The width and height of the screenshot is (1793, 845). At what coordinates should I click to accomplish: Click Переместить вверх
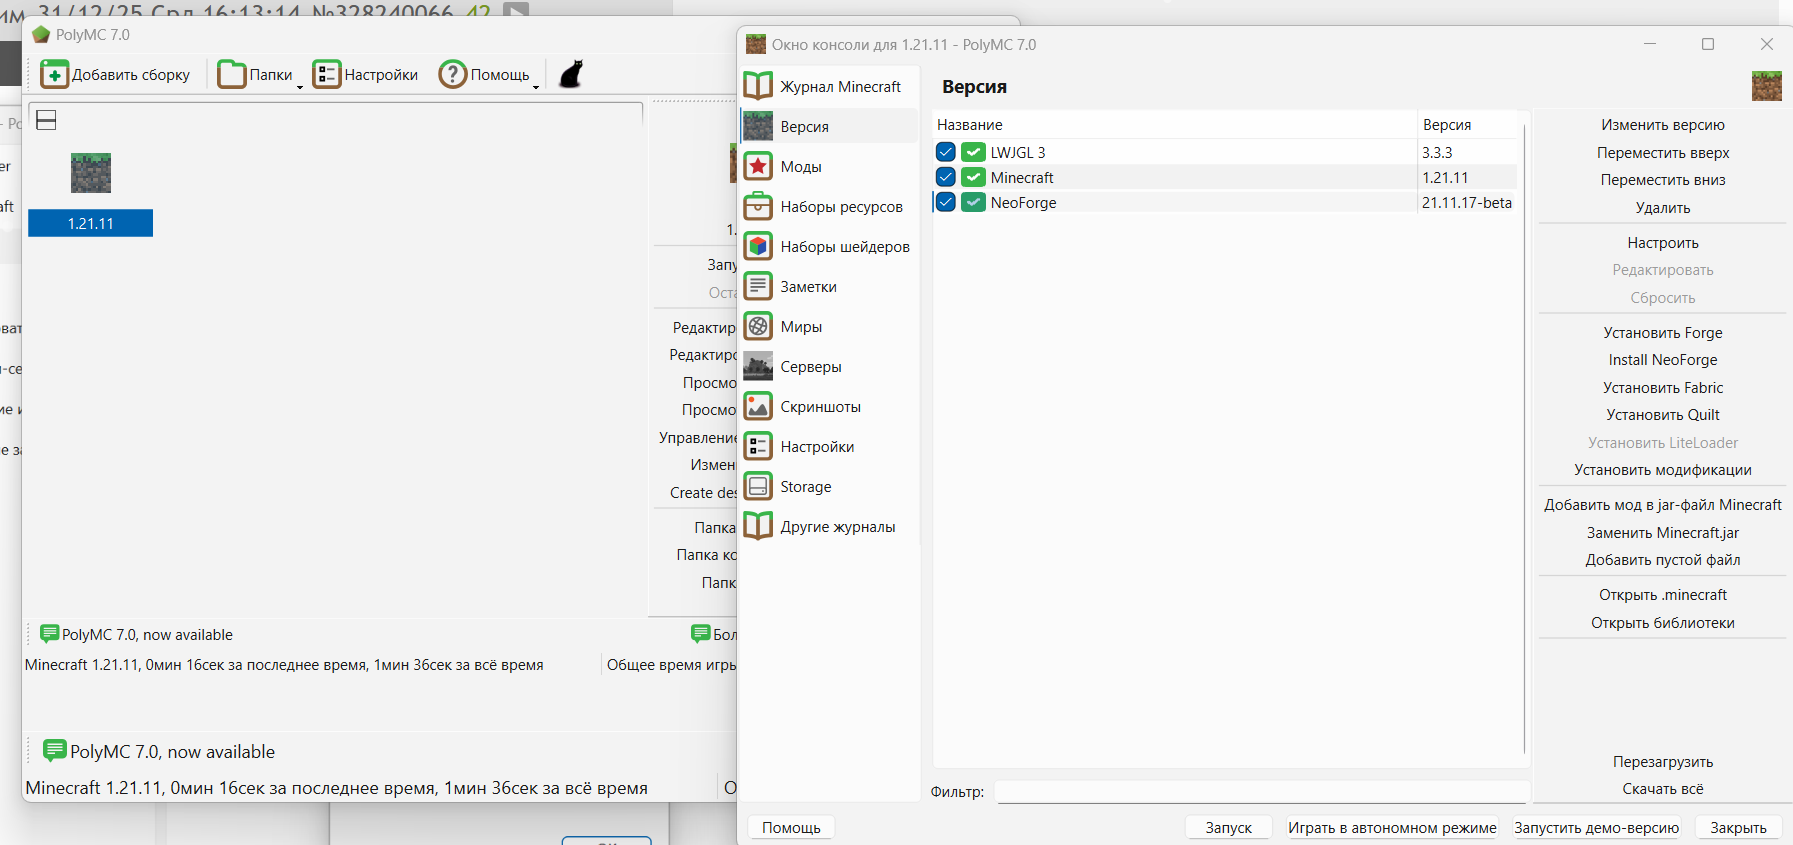[1662, 153]
